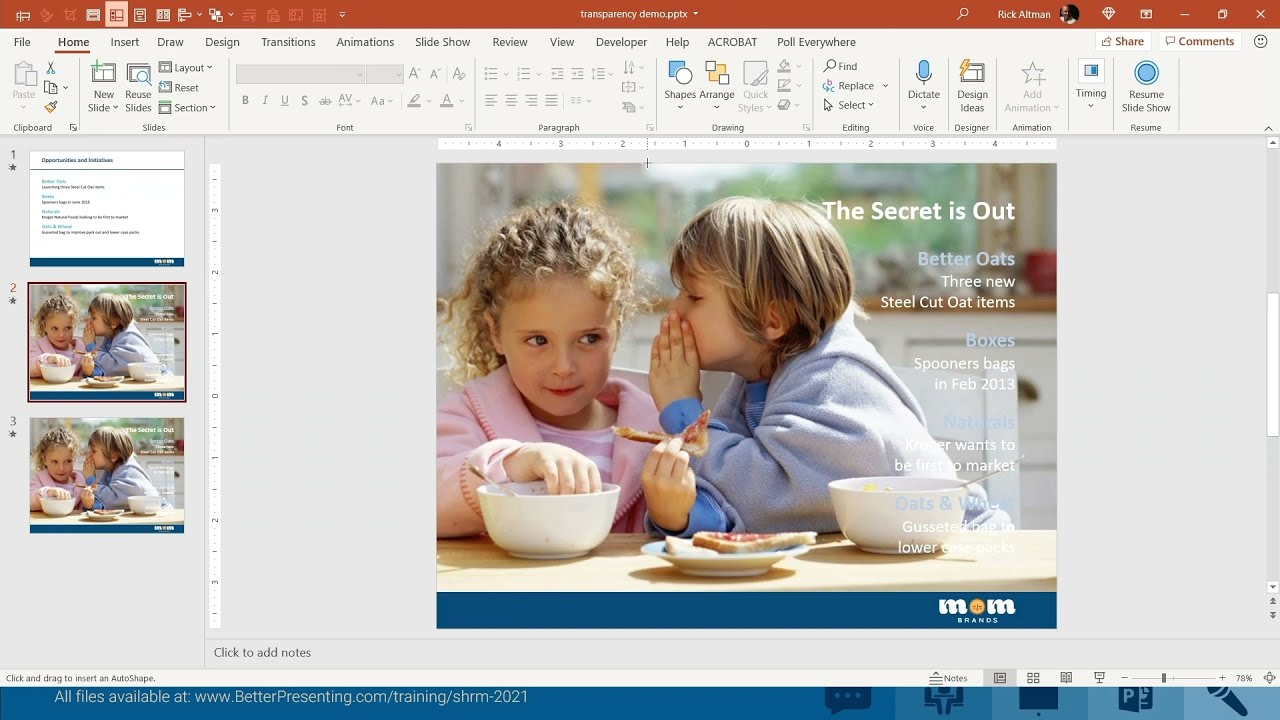Click the Shapes gallery icon
The image size is (1280, 720).
point(680,74)
